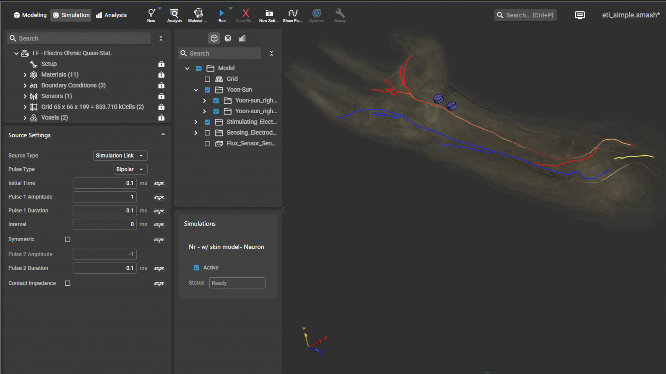The image size is (666, 374).
Task: Expand the Voxels (2) node
Action: point(25,118)
